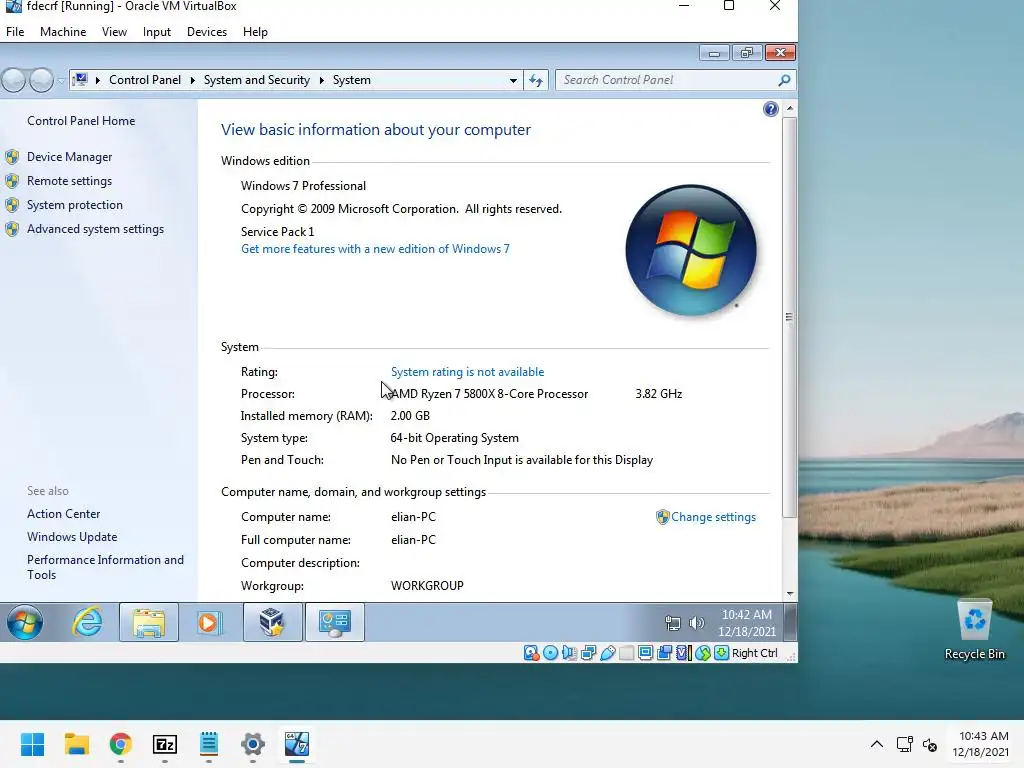Image resolution: width=1024 pixels, height=768 pixels.
Task: Go to Control Panel Home
Action: tap(81, 121)
